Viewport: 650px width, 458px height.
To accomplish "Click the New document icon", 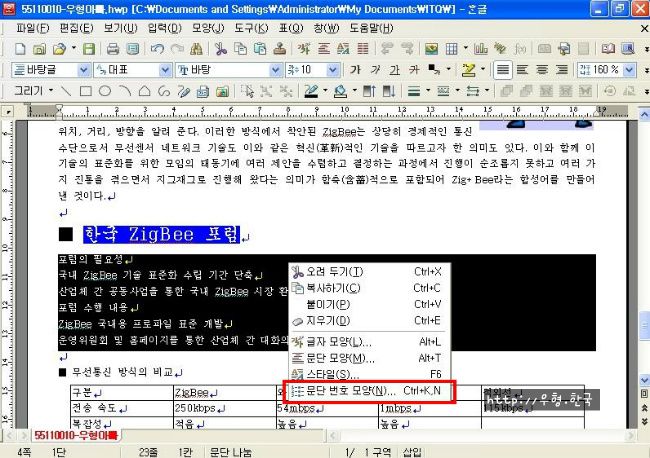I will (19, 49).
